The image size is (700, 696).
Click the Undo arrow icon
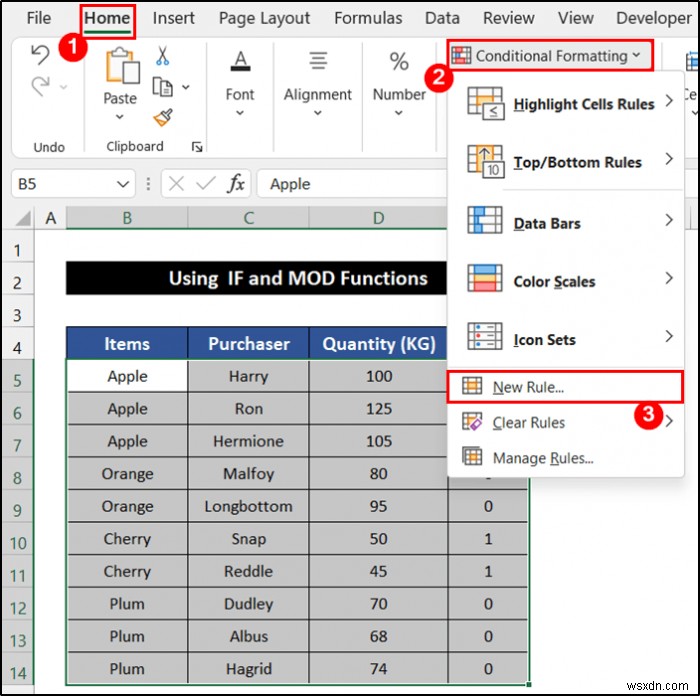click(x=41, y=55)
